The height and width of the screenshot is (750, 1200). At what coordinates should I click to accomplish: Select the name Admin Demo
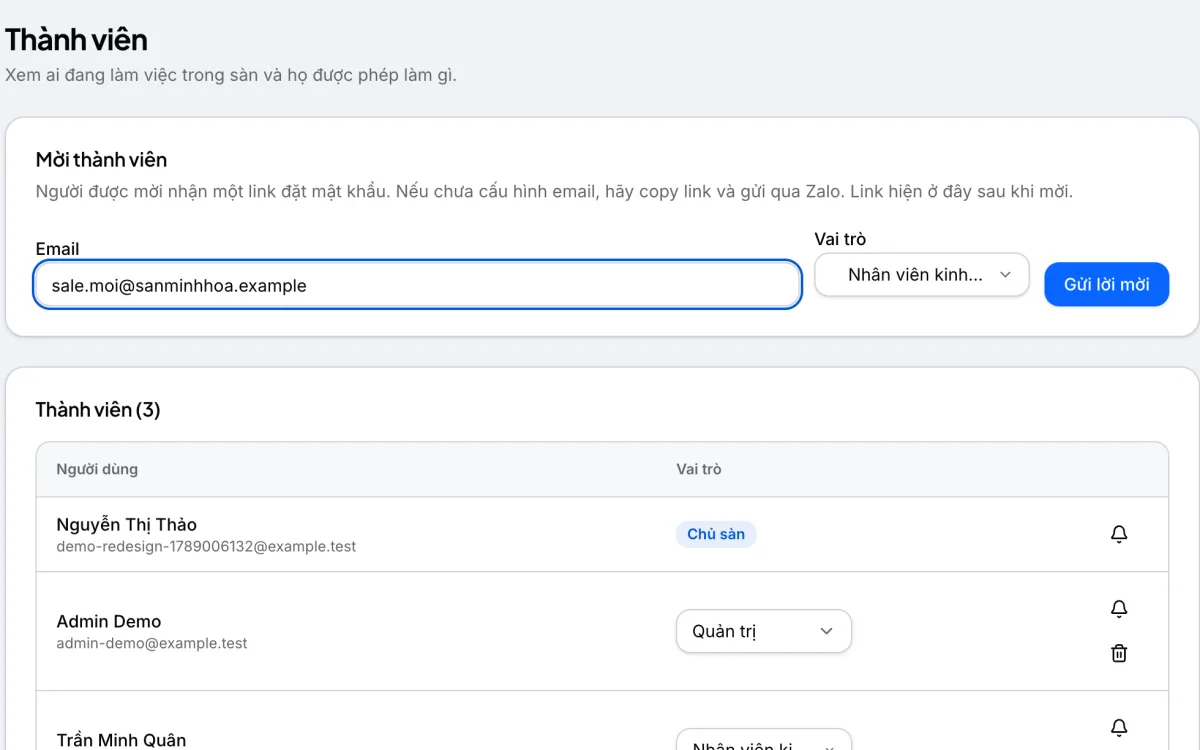(x=109, y=621)
